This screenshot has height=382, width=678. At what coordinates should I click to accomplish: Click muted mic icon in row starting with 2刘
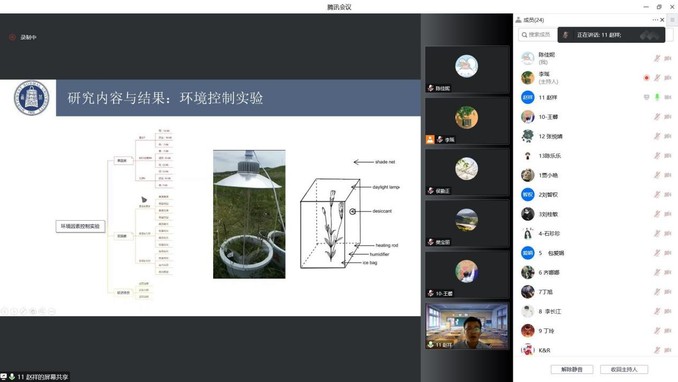click(x=657, y=195)
